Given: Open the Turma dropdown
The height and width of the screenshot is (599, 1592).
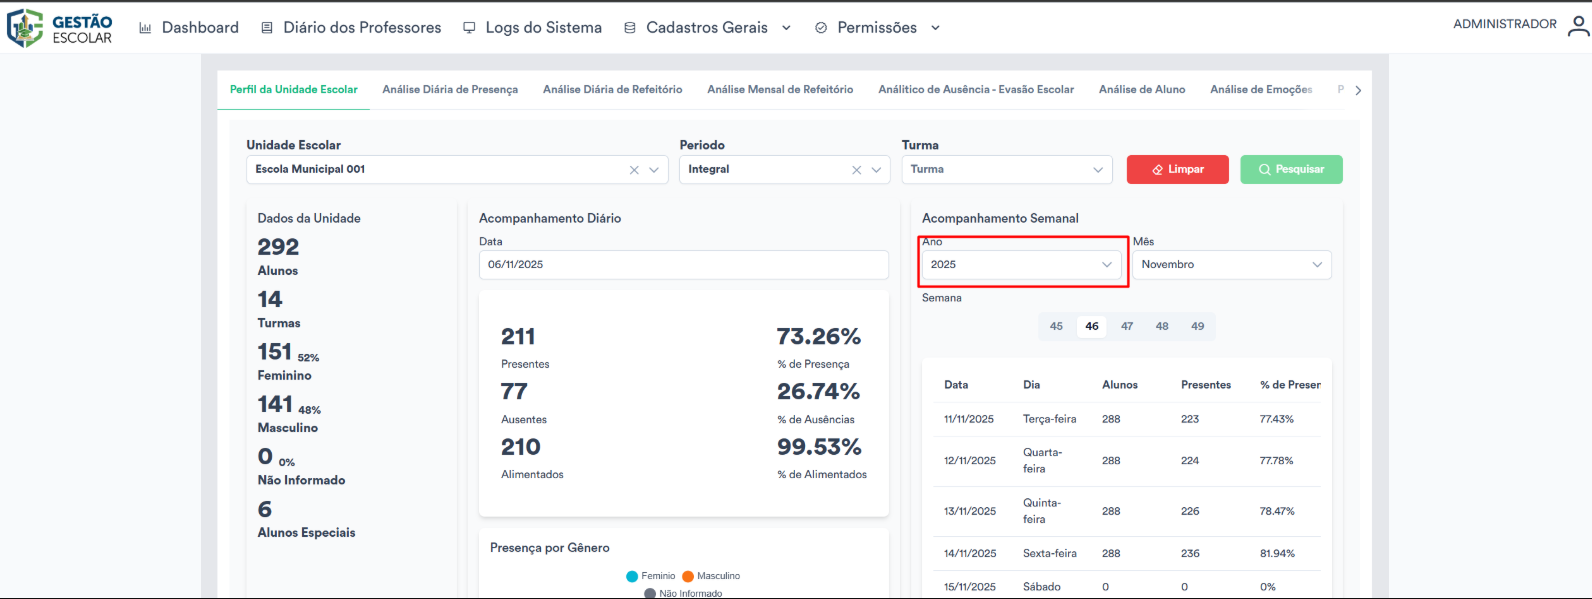Looking at the screenshot, I should [x=1006, y=170].
